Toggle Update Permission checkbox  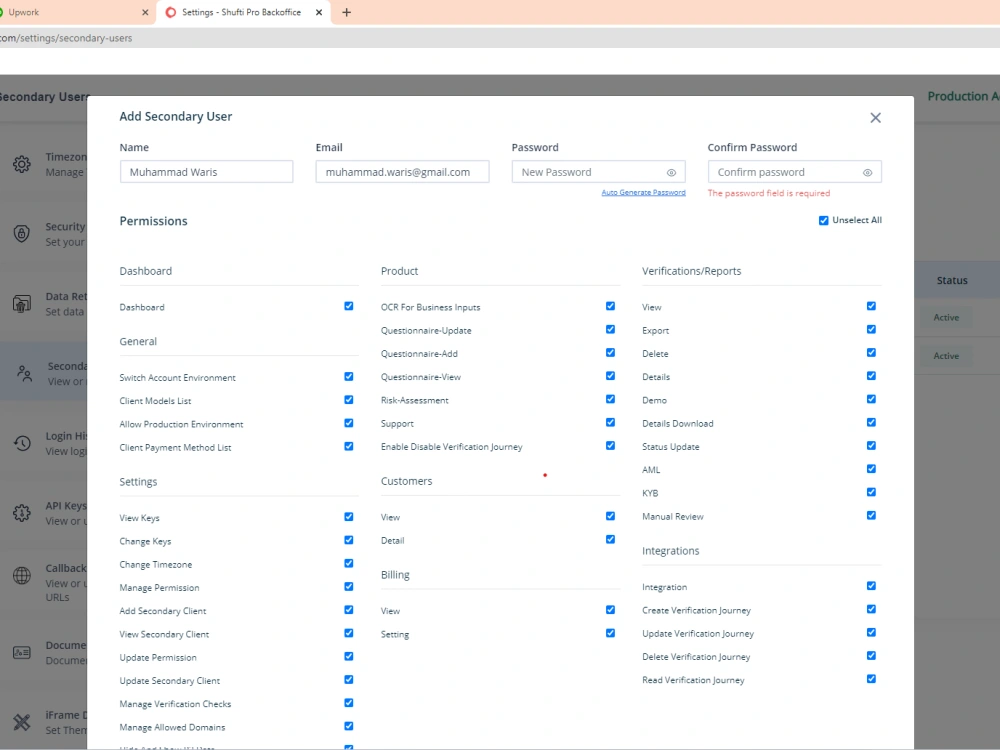click(349, 656)
